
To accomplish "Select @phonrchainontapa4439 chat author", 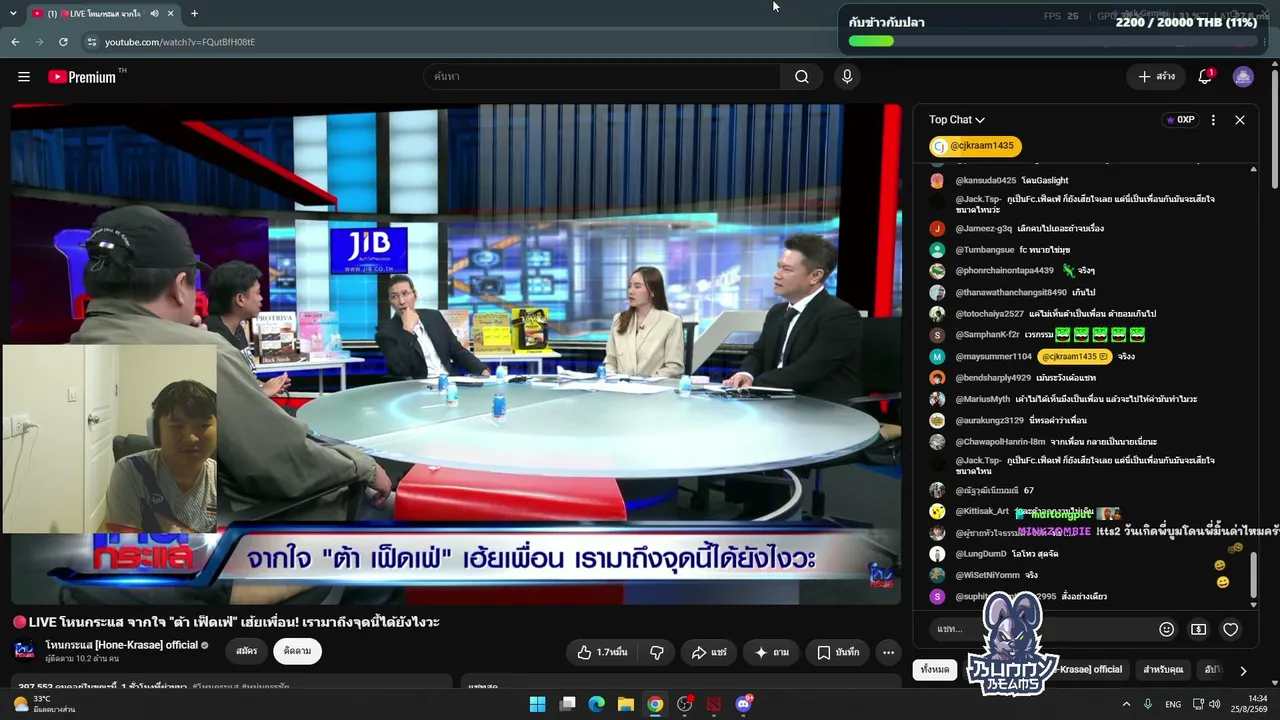I will click(1004, 271).
